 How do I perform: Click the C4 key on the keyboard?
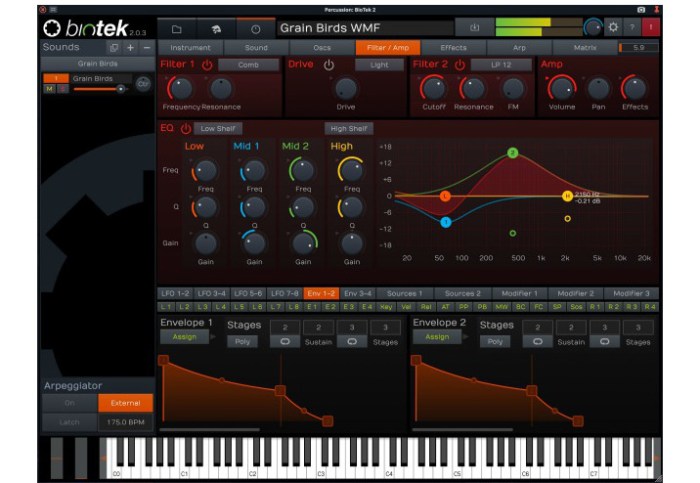coord(389,473)
